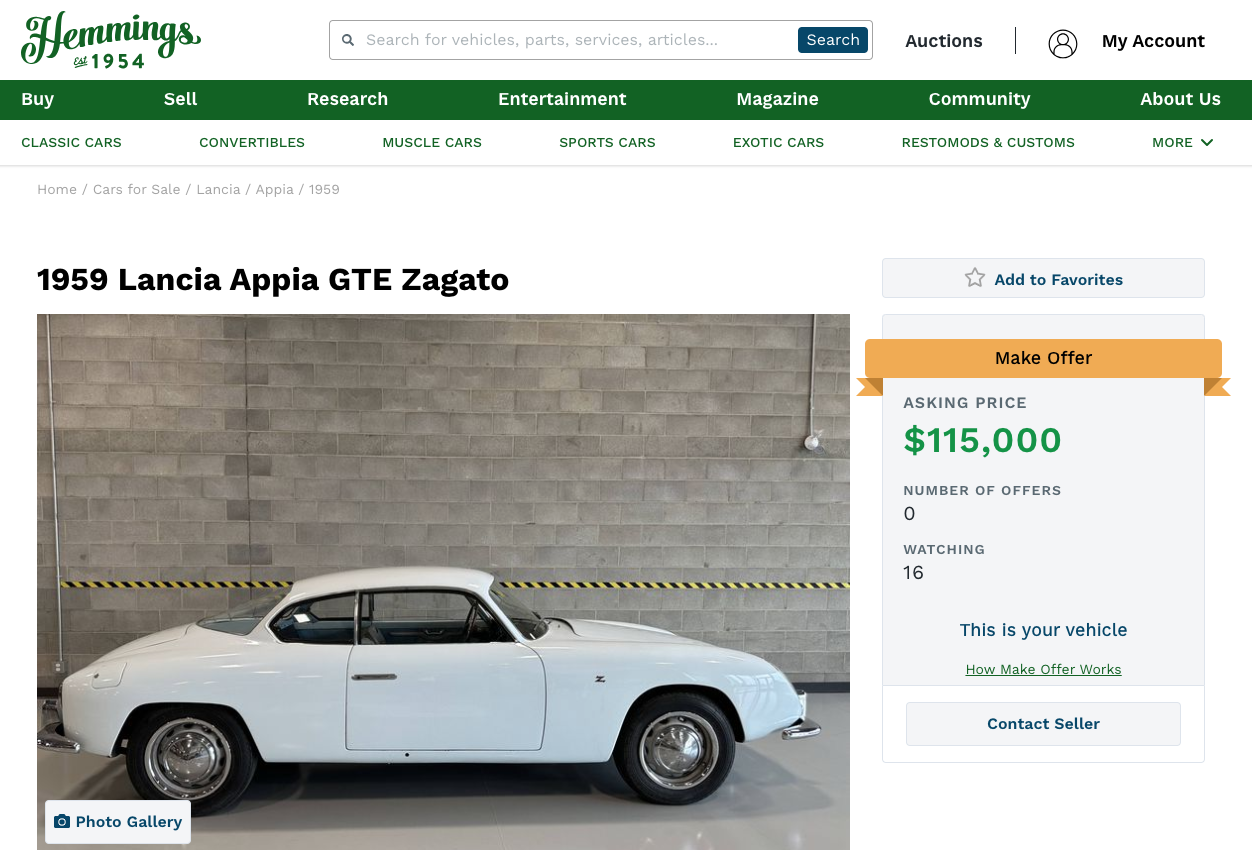This screenshot has width=1252, height=850.
Task: Add this Lancia to Favorites
Action: point(1043,278)
